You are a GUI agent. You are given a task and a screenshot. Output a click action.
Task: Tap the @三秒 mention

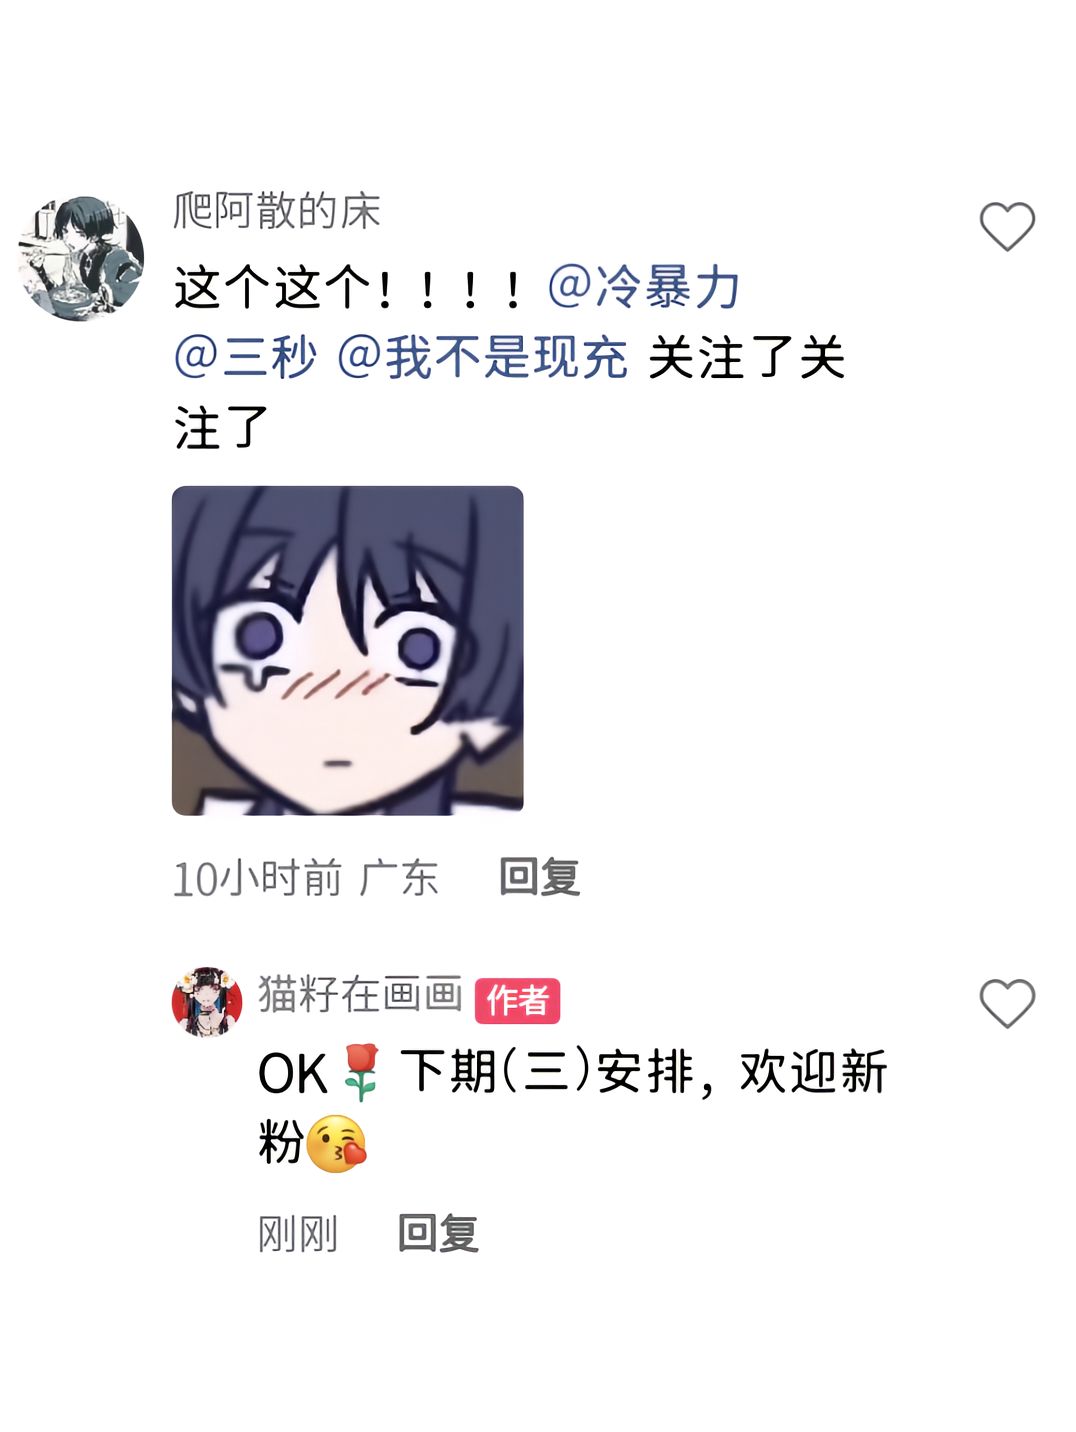(246, 358)
